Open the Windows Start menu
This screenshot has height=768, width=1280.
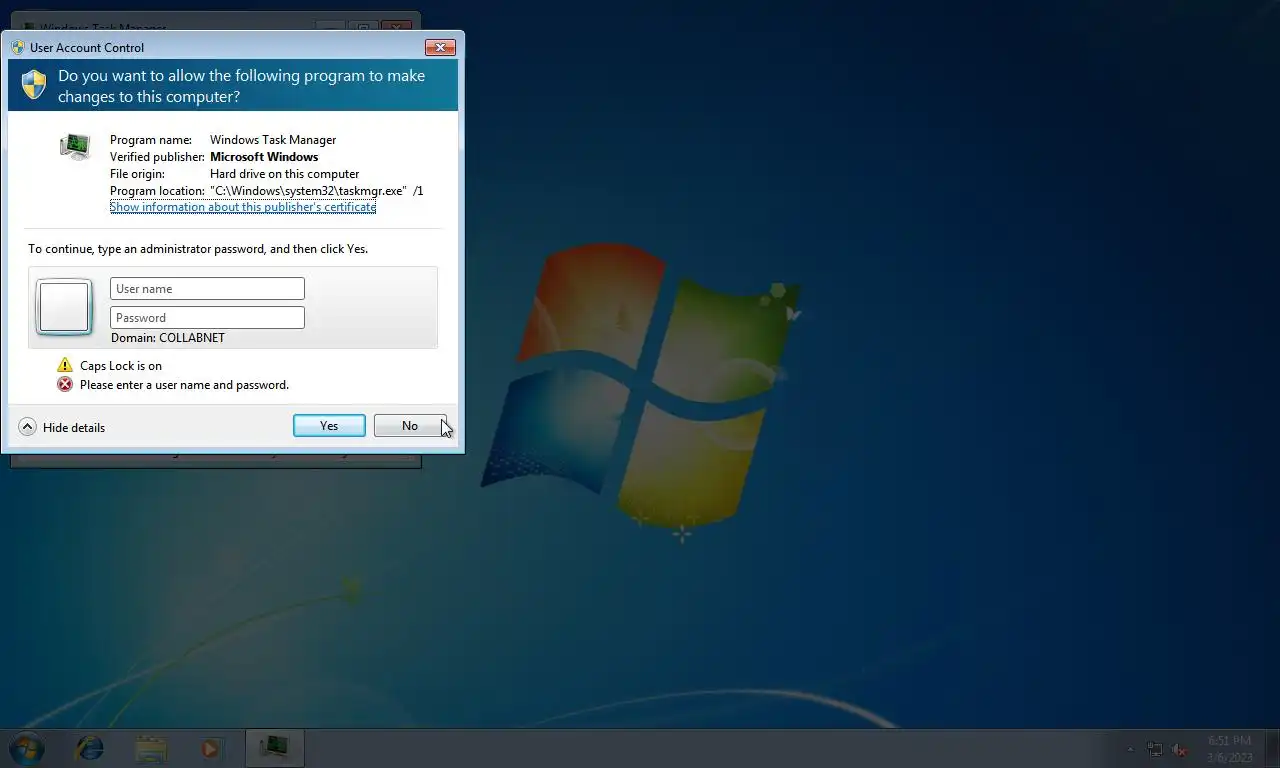click(26, 748)
